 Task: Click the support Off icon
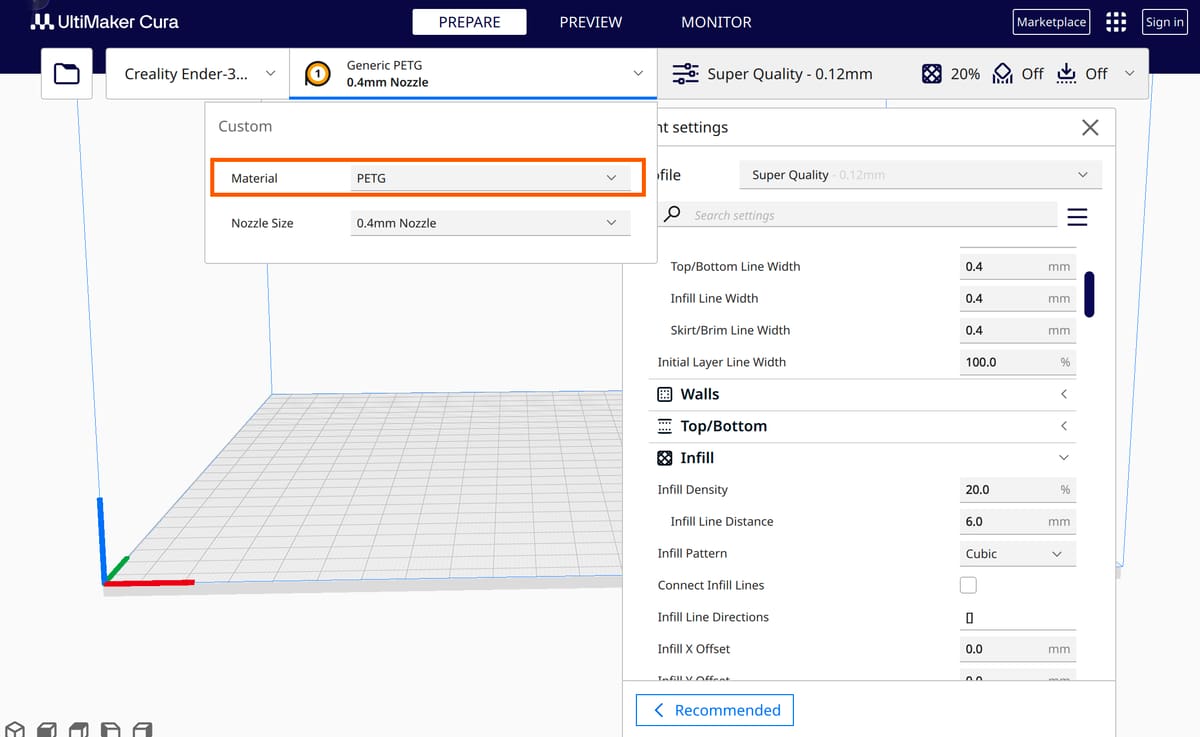coord(1003,74)
